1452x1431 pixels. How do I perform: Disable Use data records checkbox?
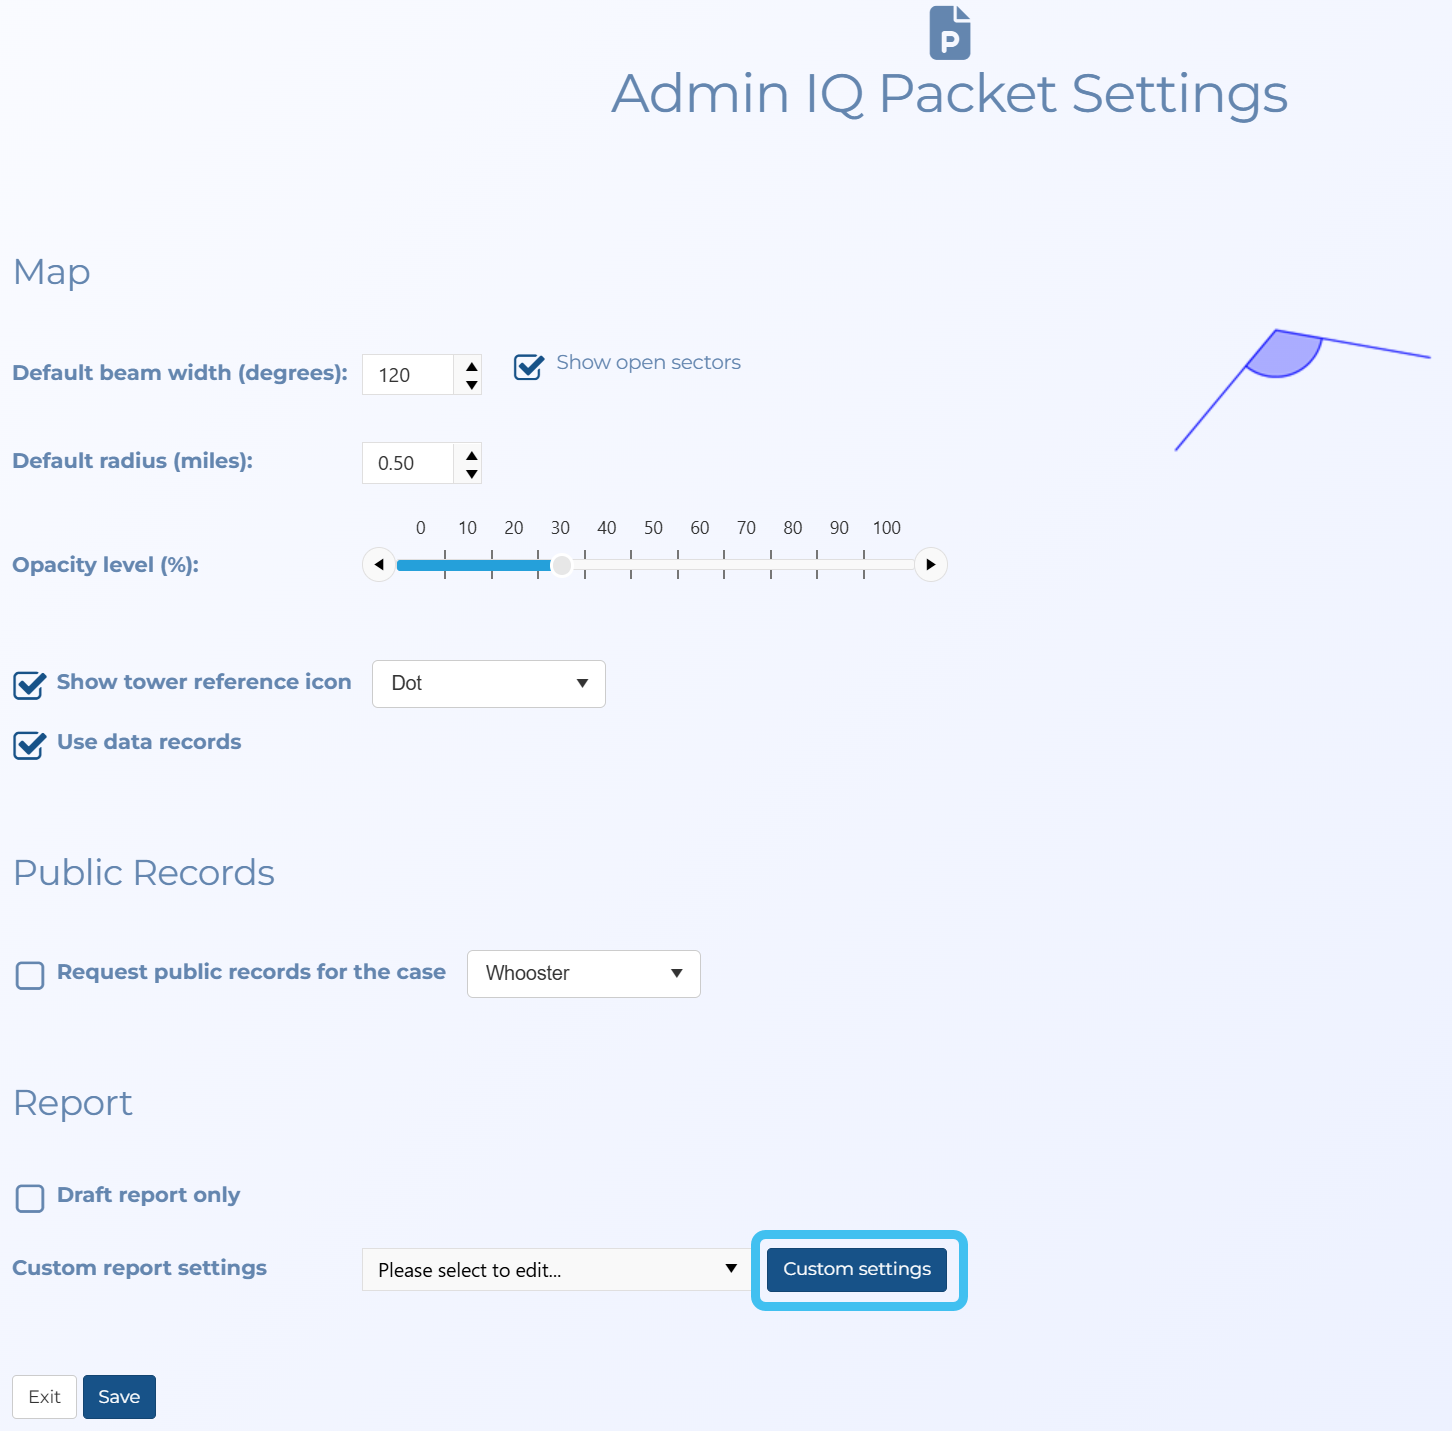click(x=29, y=745)
